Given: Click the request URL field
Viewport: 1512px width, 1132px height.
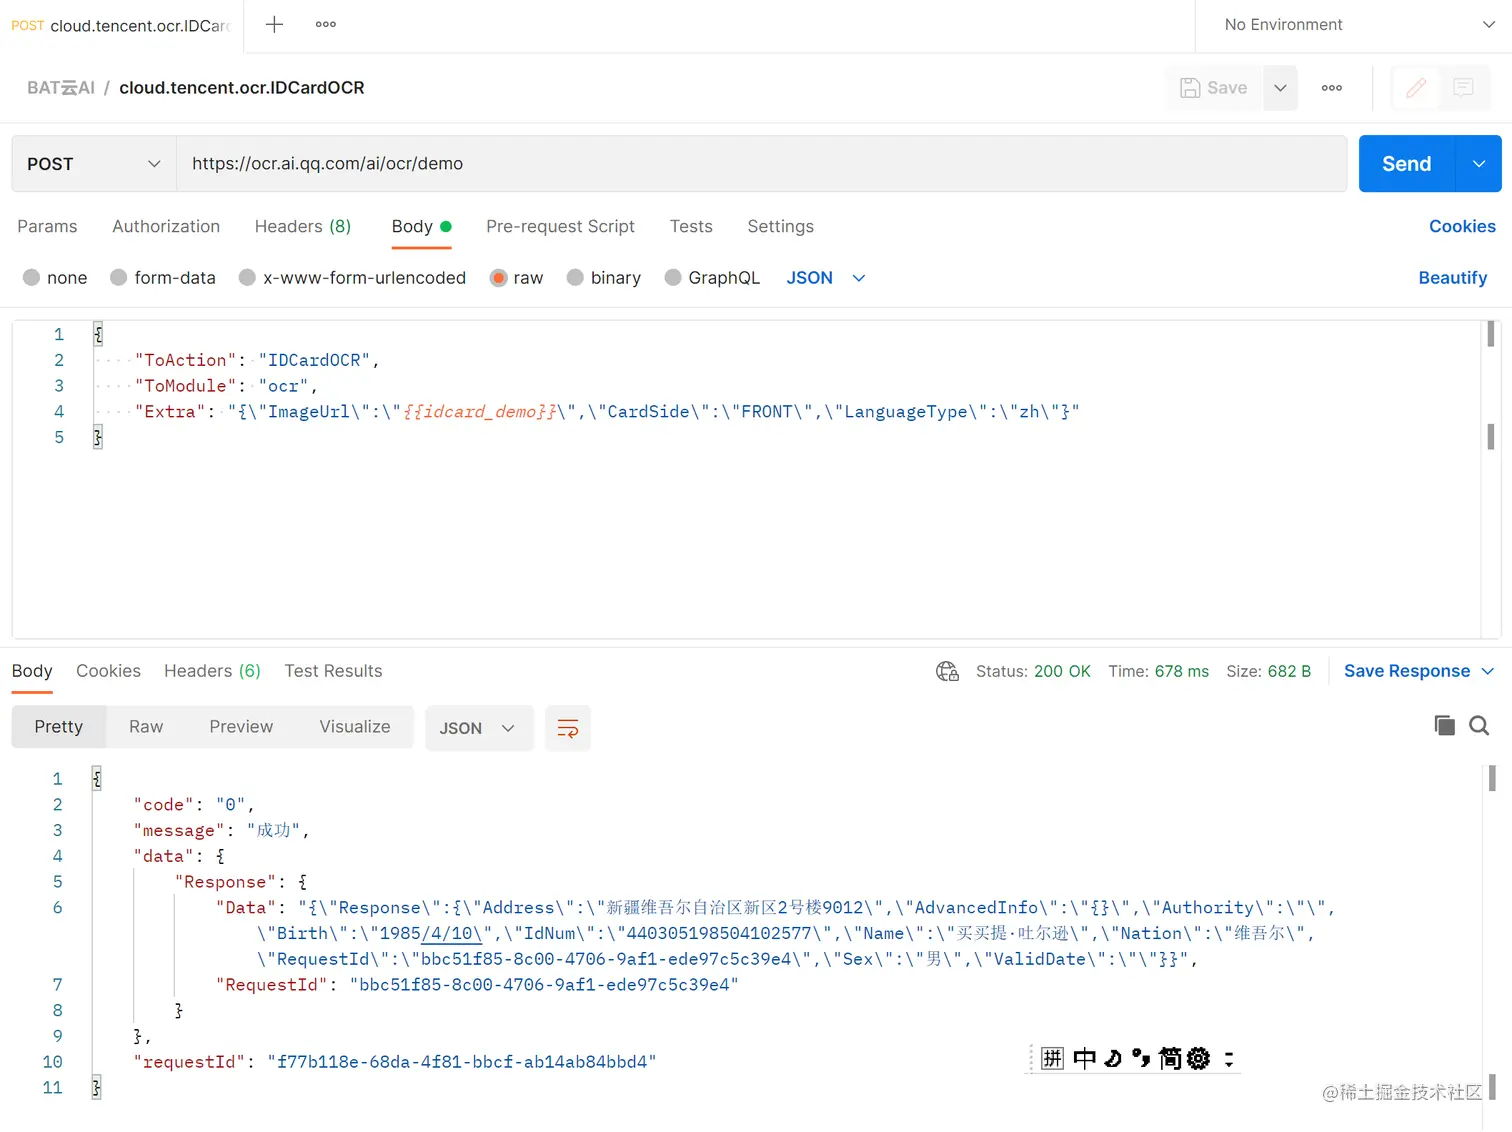Looking at the screenshot, I should [761, 164].
